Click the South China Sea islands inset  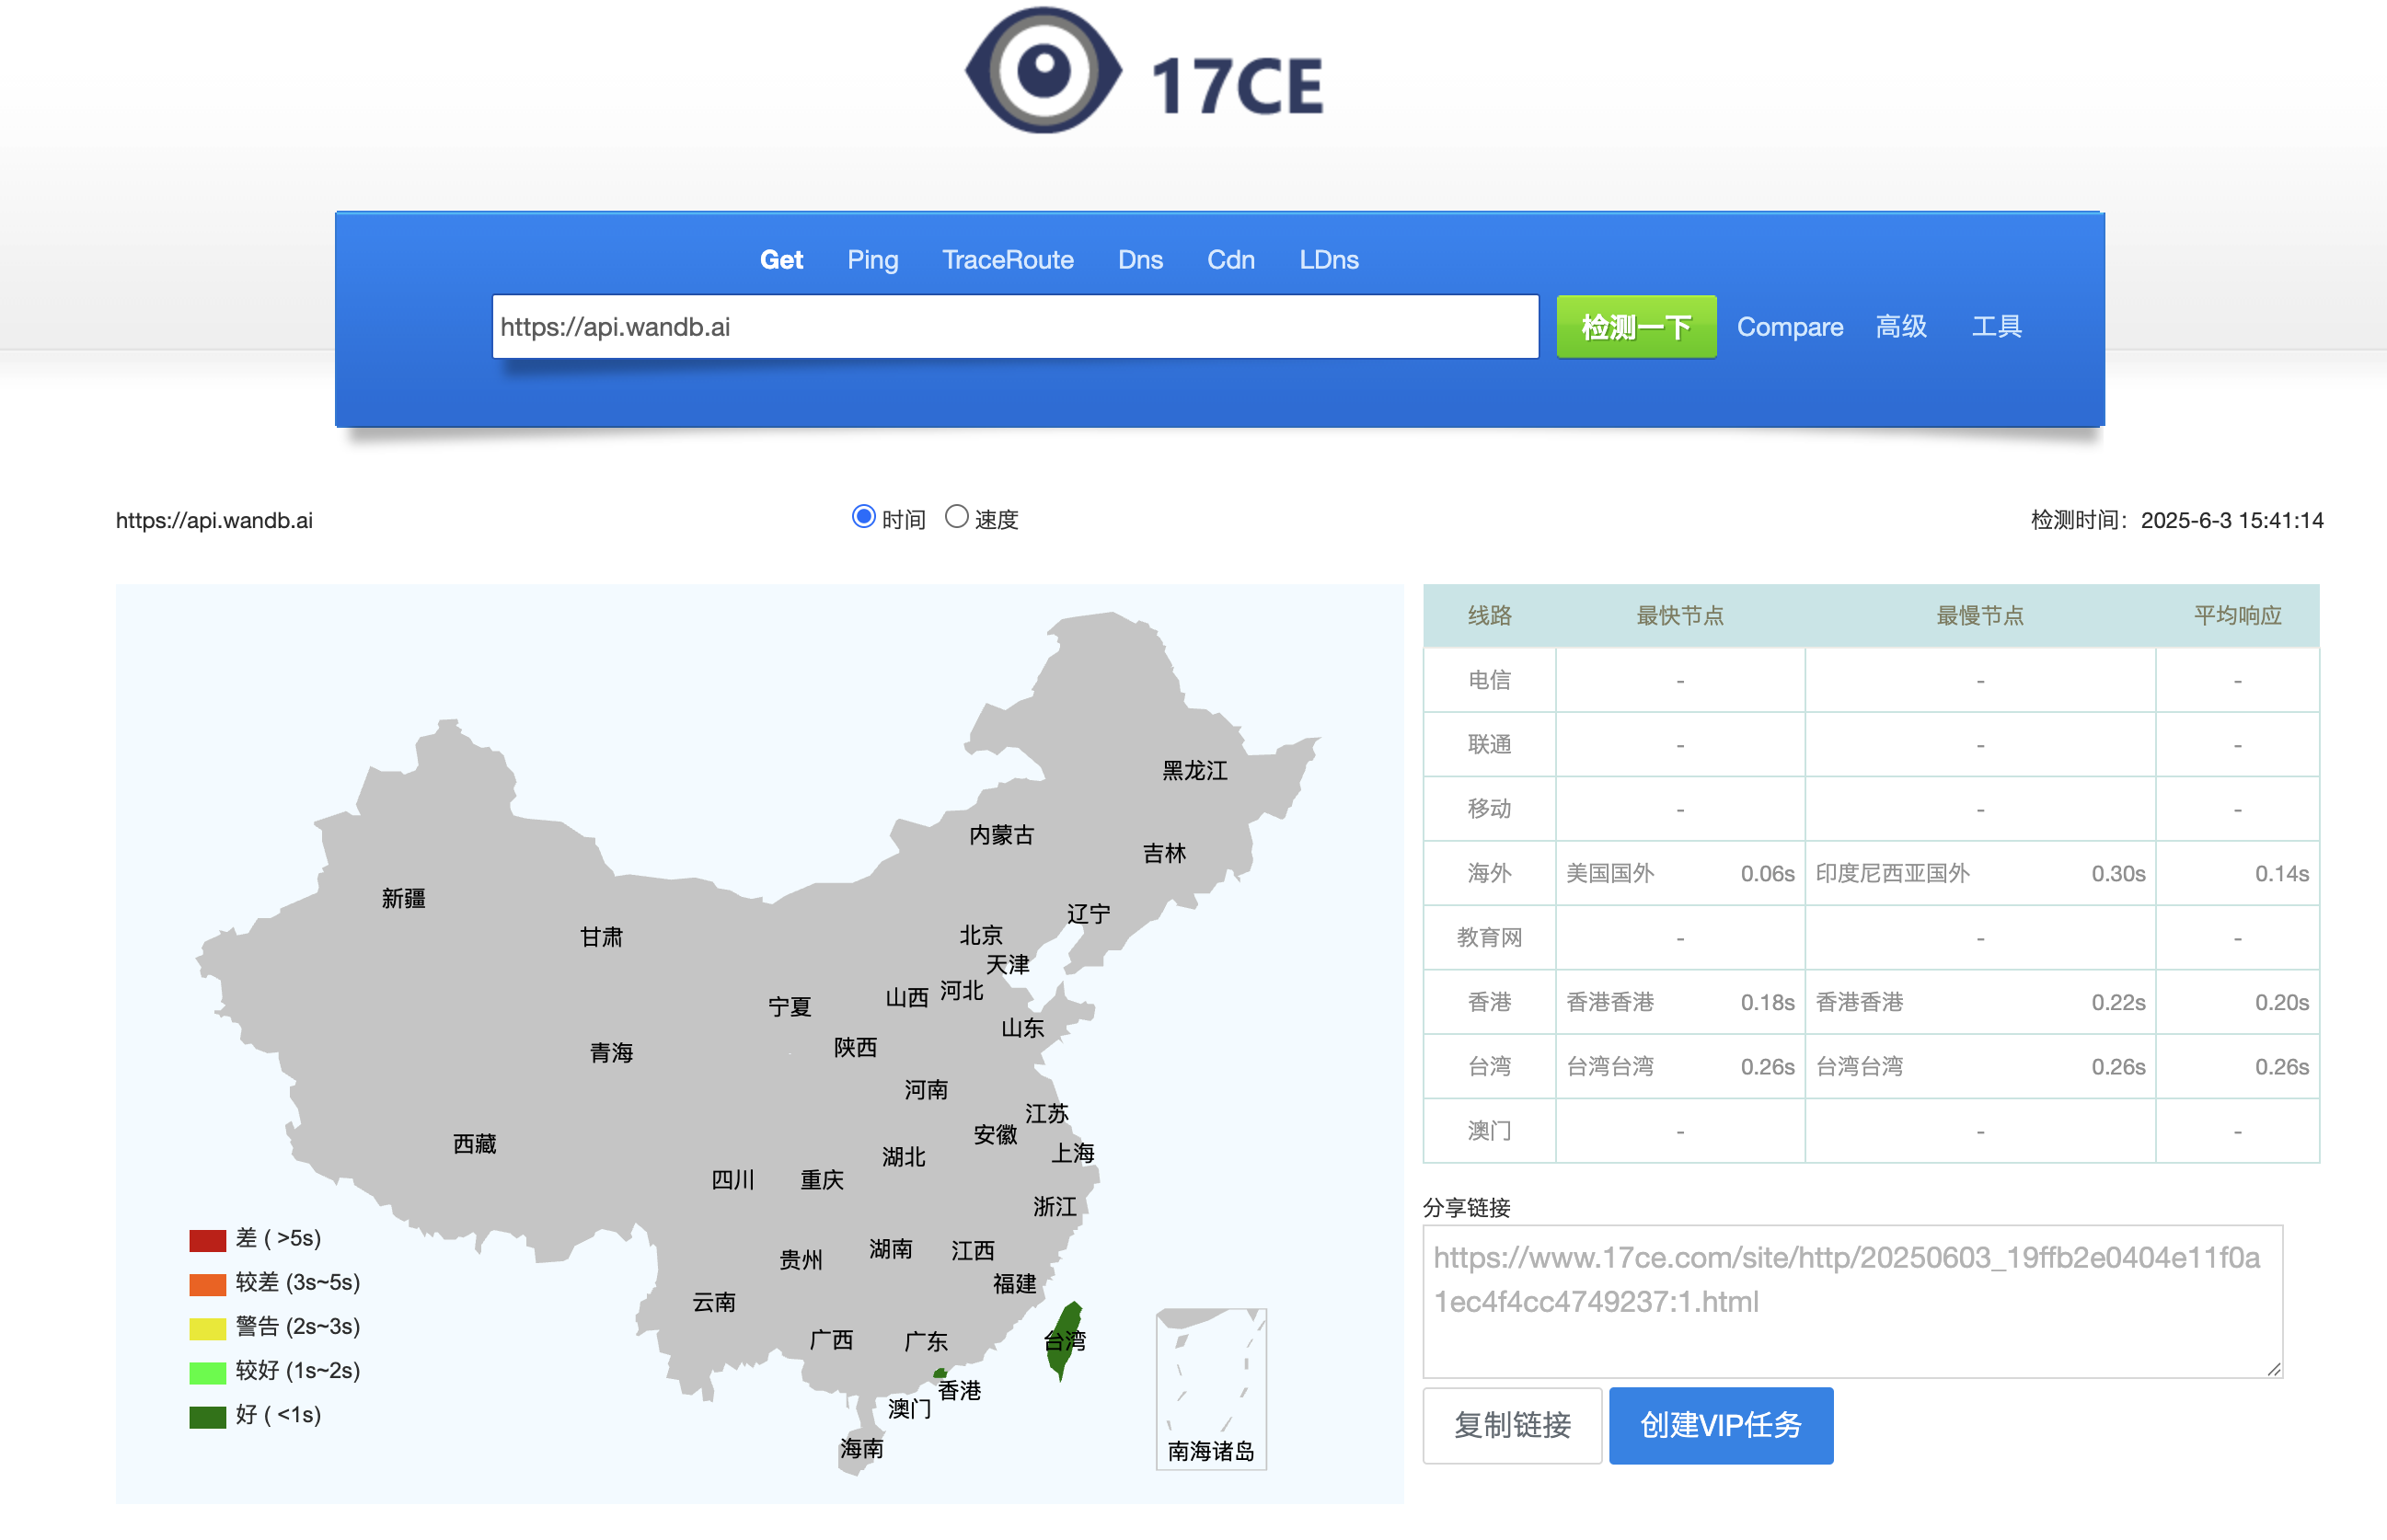[x=1211, y=1388]
